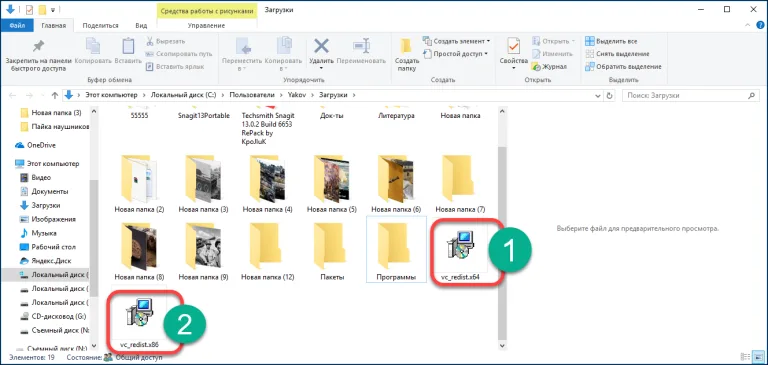The height and width of the screenshot is (365, 768).
Task: Click Локальный диск (C:) breadcrumb
Action: coord(183,96)
